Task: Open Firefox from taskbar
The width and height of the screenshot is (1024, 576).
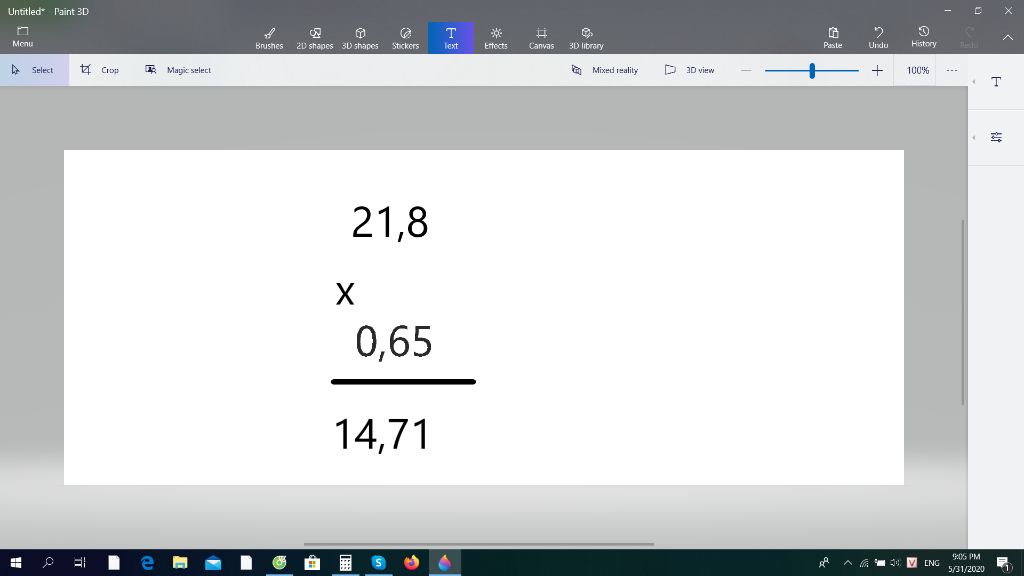Action: [411, 562]
